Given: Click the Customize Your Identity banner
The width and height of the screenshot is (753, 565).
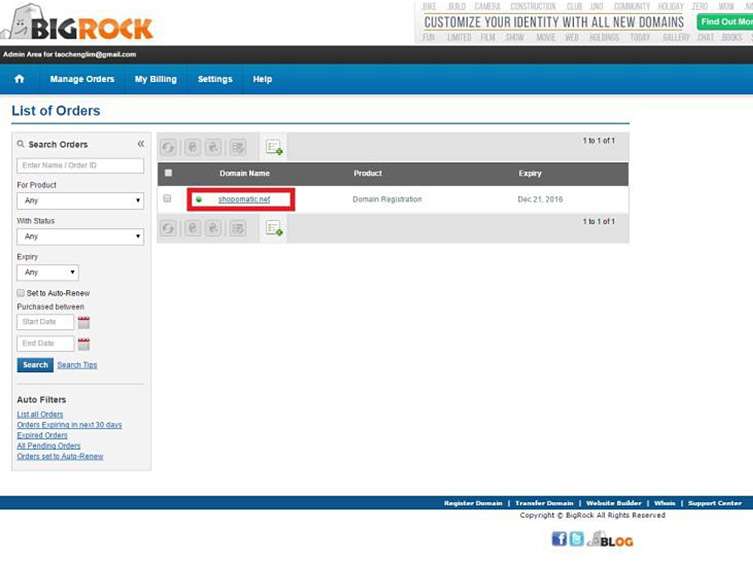Looking at the screenshot, I should 554,22.
